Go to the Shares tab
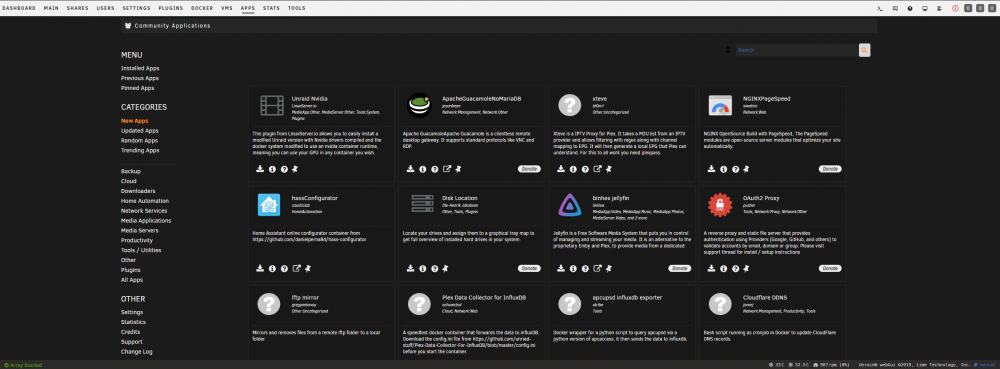 pos(78,8)
